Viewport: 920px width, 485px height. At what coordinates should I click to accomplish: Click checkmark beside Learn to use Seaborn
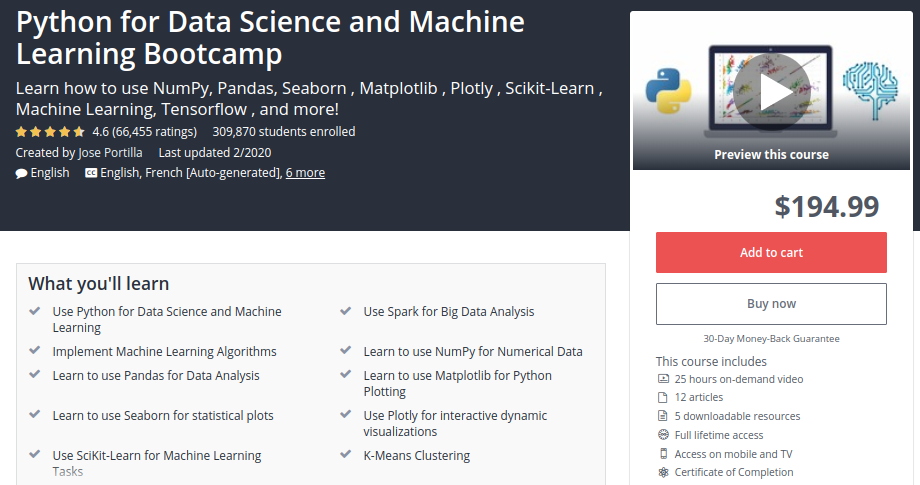(x=35, y=414)
